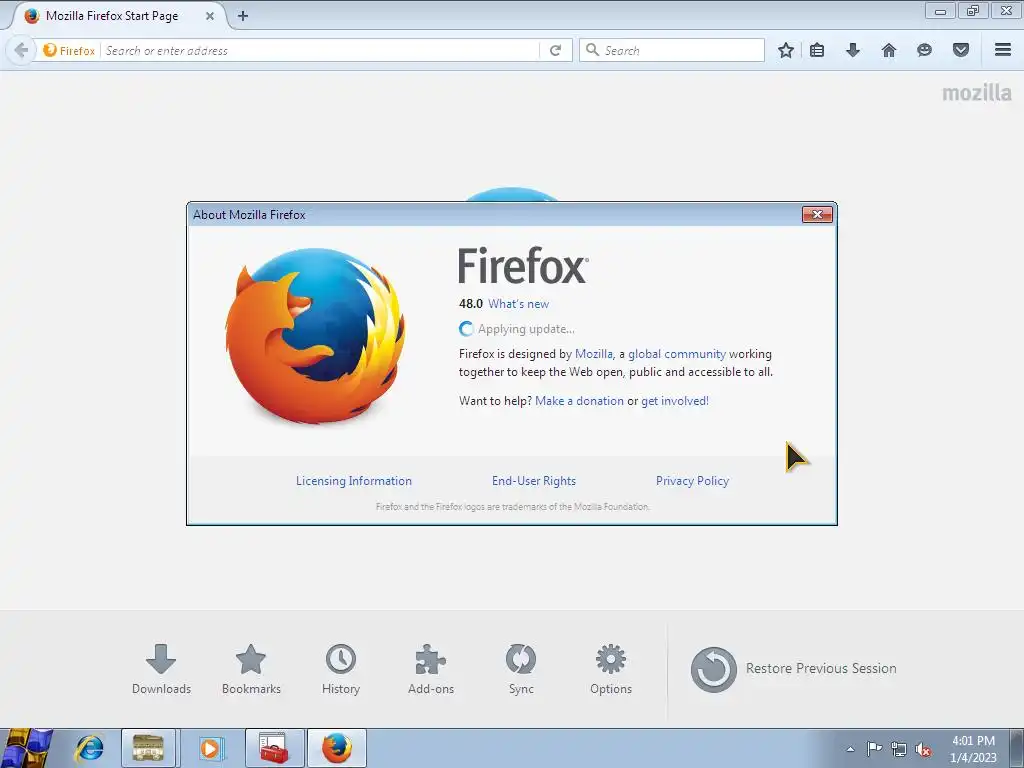Click Make a donation link
This screenshot has width=1024, height=768.
tap(579, 401)
